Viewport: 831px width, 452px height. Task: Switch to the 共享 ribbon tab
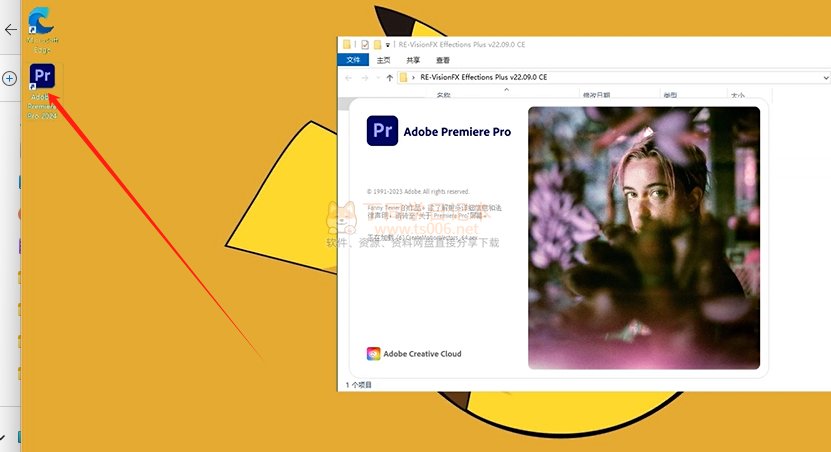point(413,60)
